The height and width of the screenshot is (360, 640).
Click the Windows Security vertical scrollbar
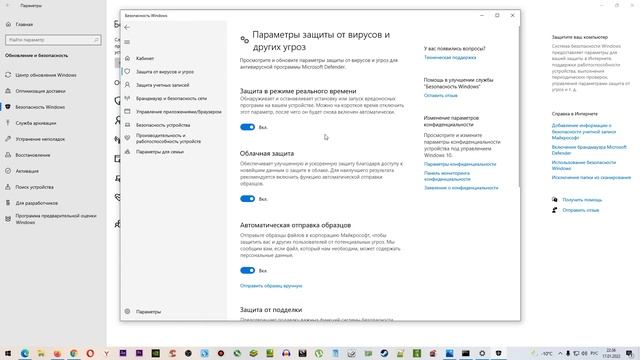[x=519, y=106]
